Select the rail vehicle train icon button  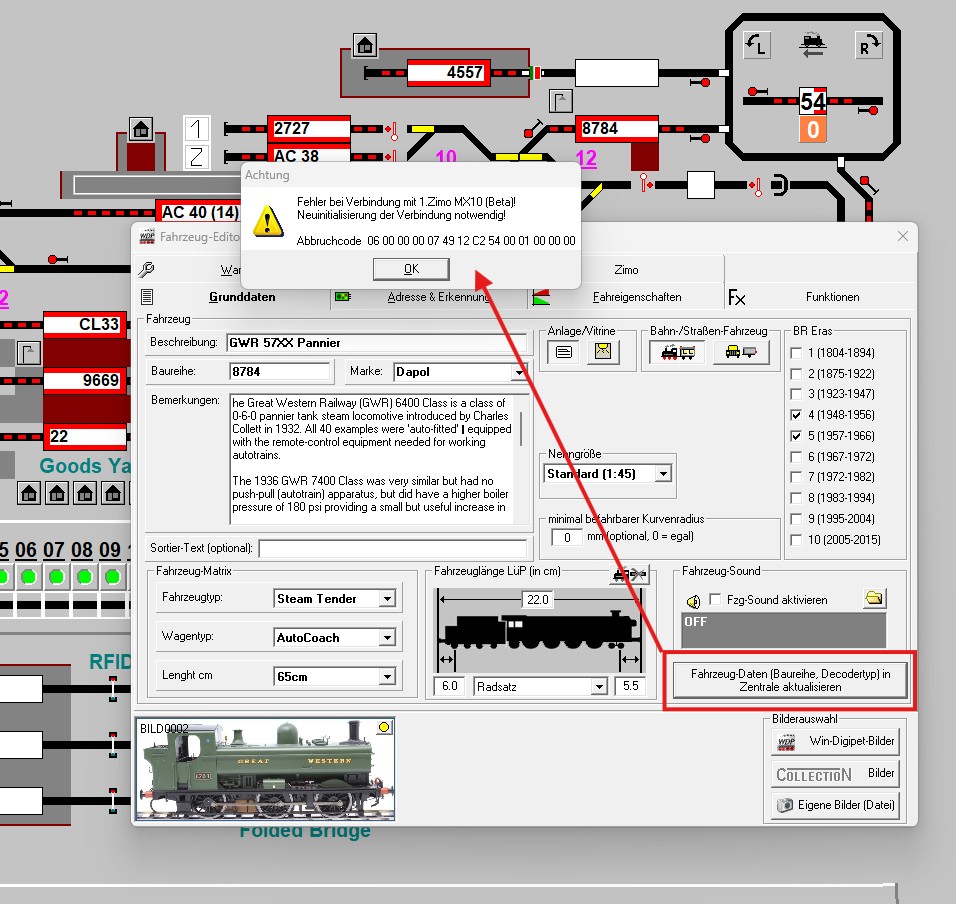pos(676,352)
